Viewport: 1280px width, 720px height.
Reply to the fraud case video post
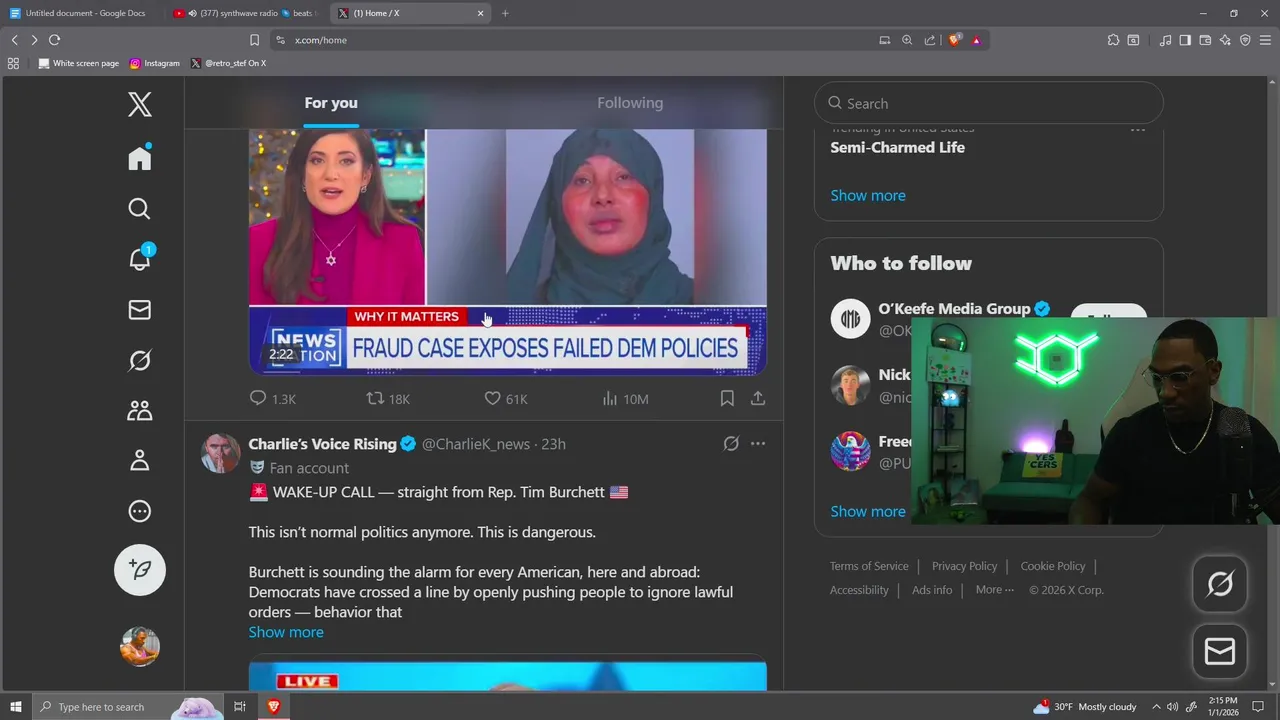272,398
